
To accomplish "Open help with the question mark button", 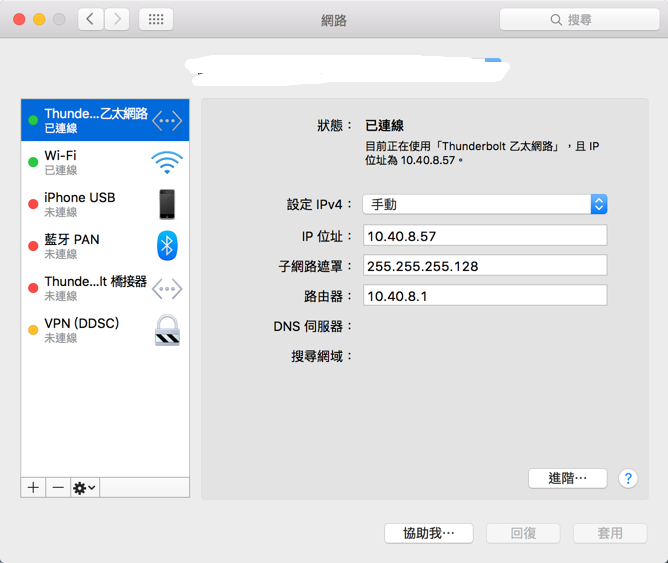I will click(x=628, y=478).
